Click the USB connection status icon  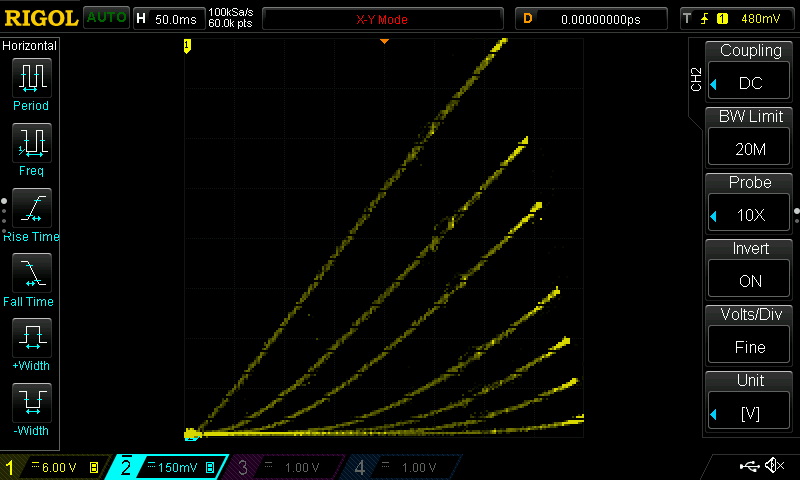tap(749, 466)
